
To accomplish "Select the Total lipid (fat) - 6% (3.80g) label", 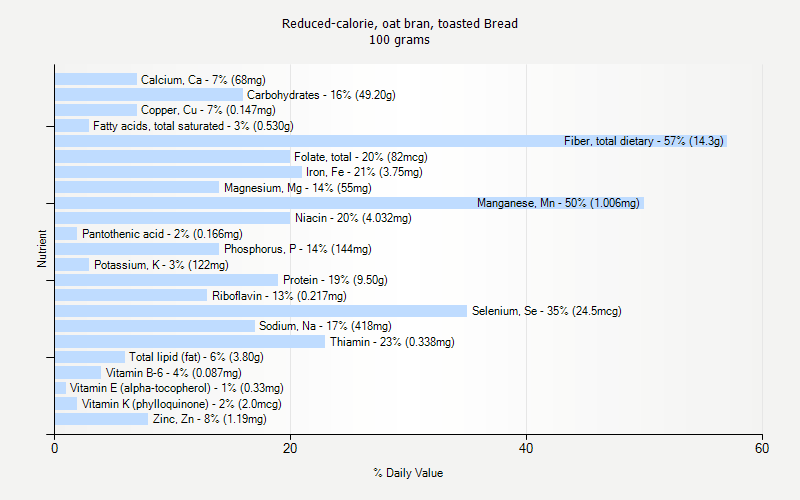I will click(x=196, y=357).
